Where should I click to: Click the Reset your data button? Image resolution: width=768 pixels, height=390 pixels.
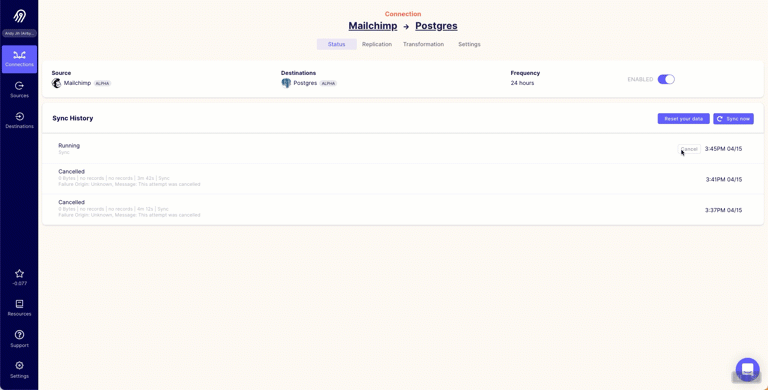(x=683, y=119)
